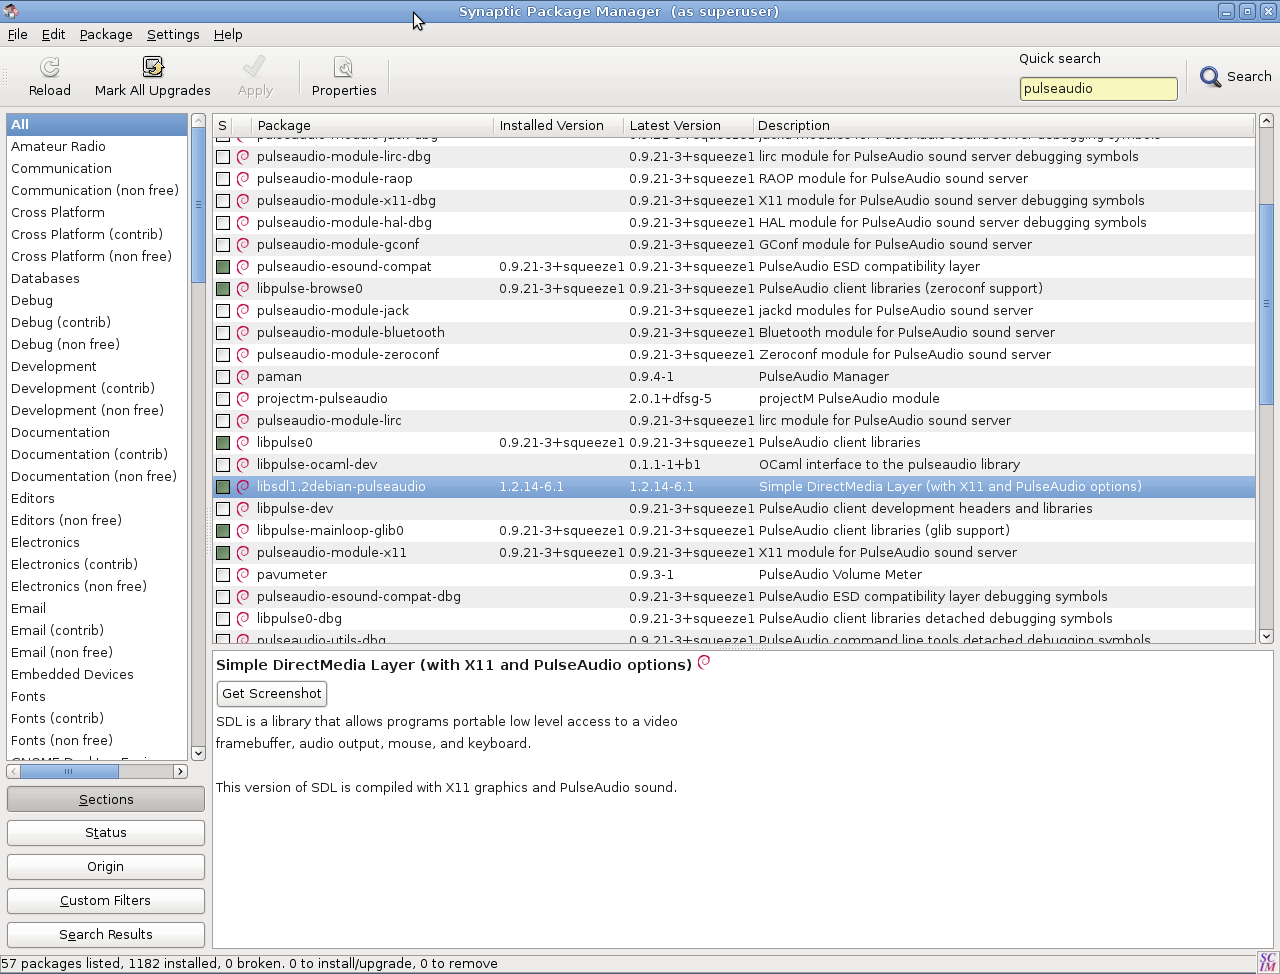Click Debian swirl icon of libpulse-ocaml-dev row

243,465
